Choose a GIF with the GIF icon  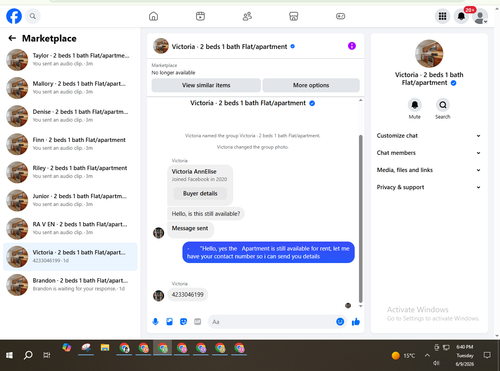pyautogui.click(x=198, y=322)
